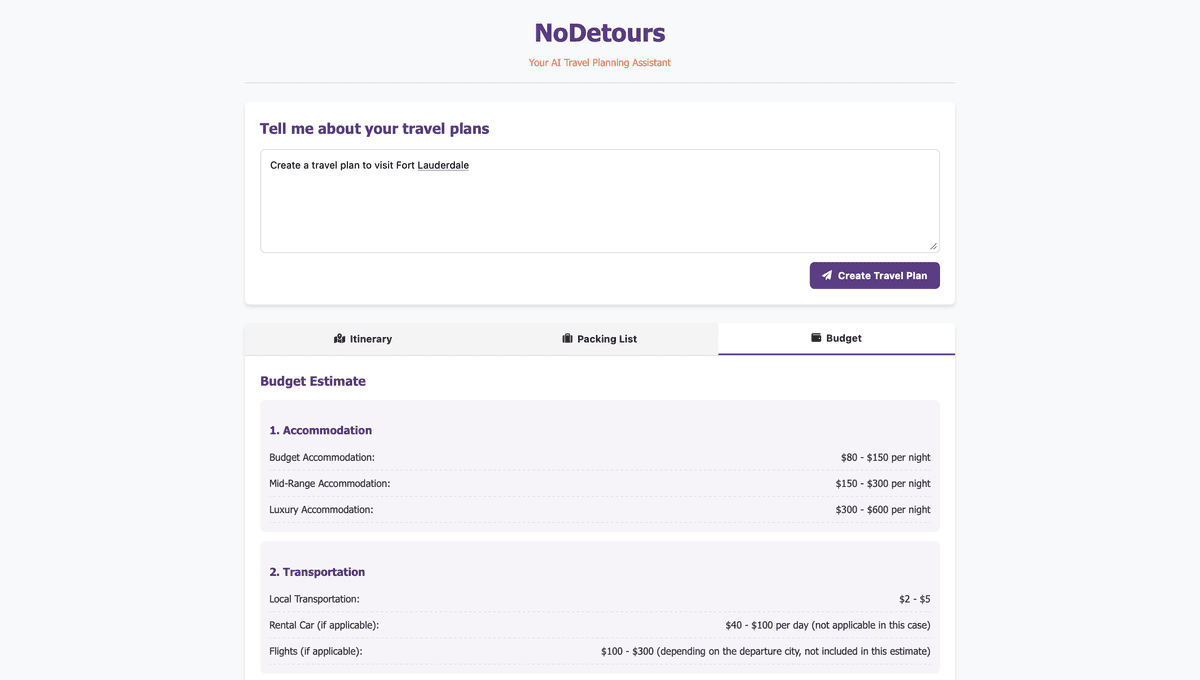Switch to the Itinerary tab
This screenshot has height=680, width=1200.
pos(363,338)
